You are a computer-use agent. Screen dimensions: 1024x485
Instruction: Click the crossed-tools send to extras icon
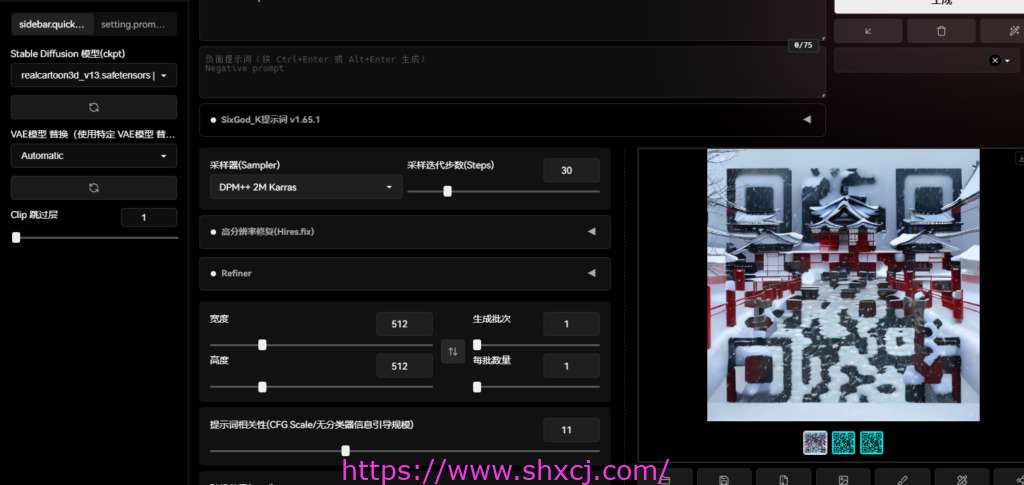point(961,480)
